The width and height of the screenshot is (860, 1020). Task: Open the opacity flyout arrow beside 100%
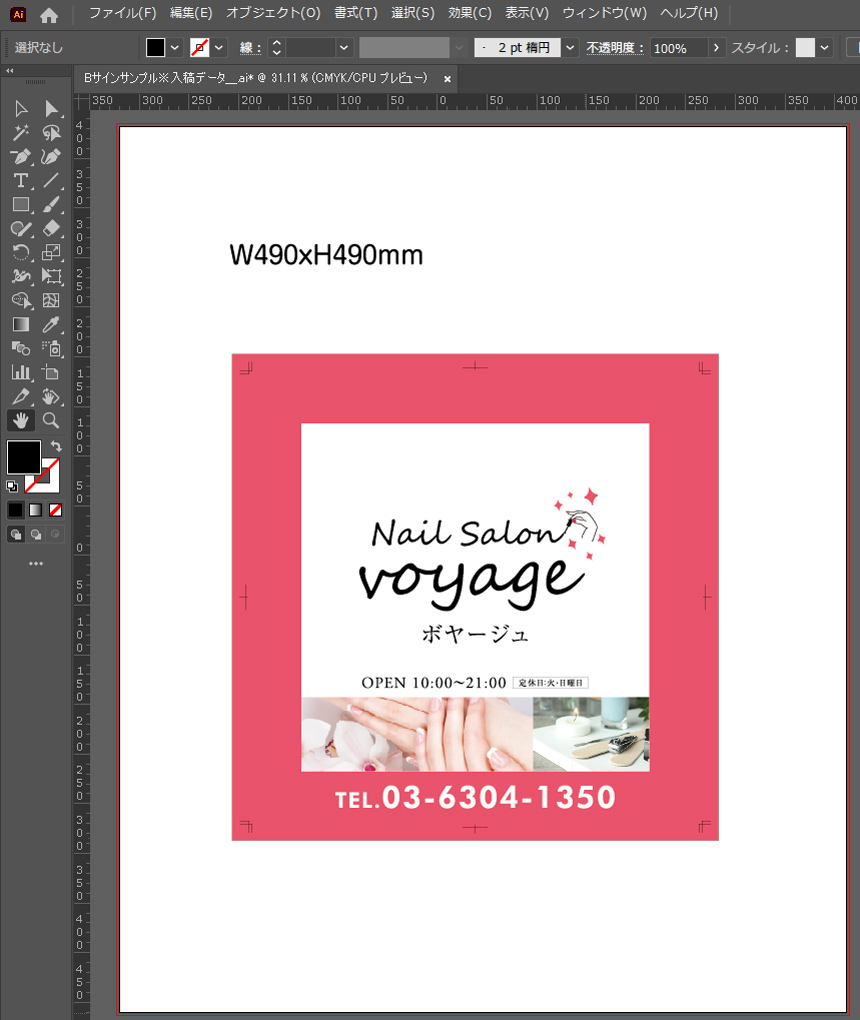coord(716,48)
